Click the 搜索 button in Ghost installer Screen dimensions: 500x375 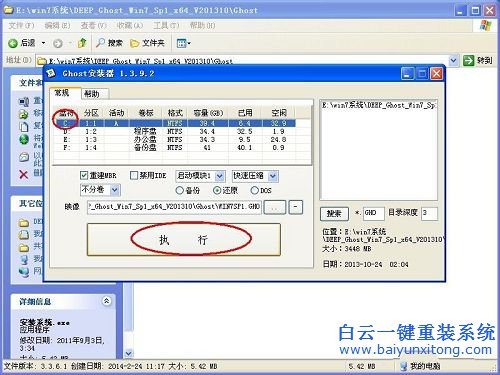point(334,213)
